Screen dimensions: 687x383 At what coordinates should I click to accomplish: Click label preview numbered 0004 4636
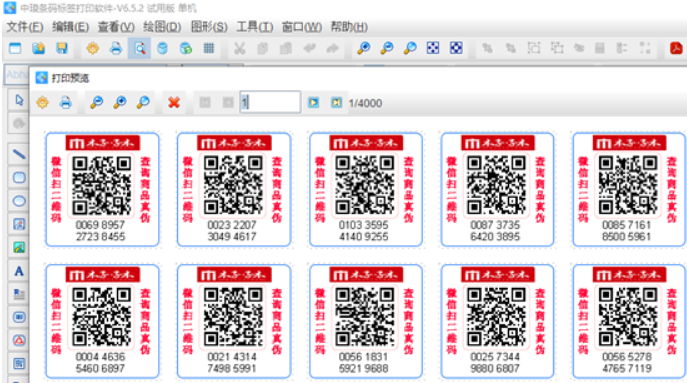click(103, 321)
